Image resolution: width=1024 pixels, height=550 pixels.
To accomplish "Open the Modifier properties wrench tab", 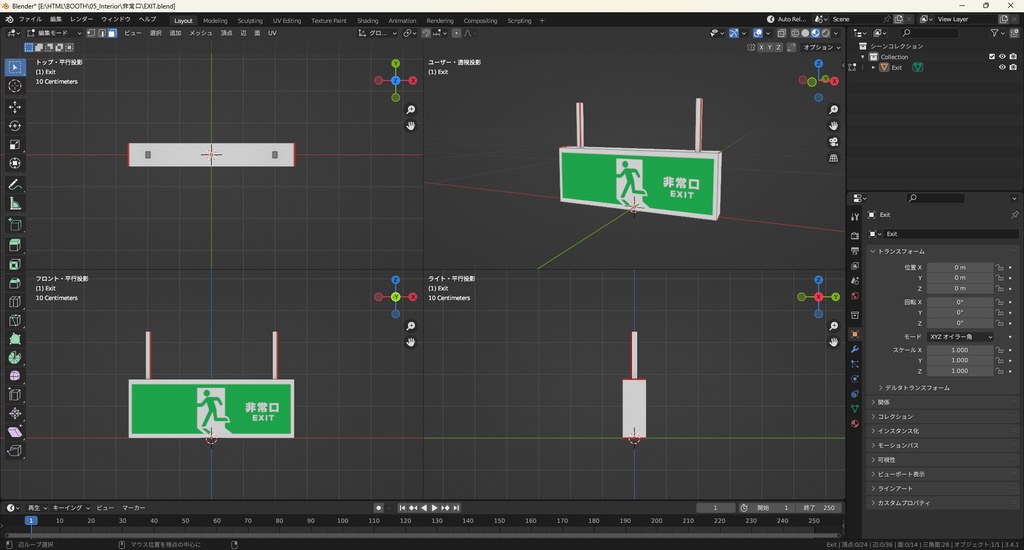I will tap(855, 349).
